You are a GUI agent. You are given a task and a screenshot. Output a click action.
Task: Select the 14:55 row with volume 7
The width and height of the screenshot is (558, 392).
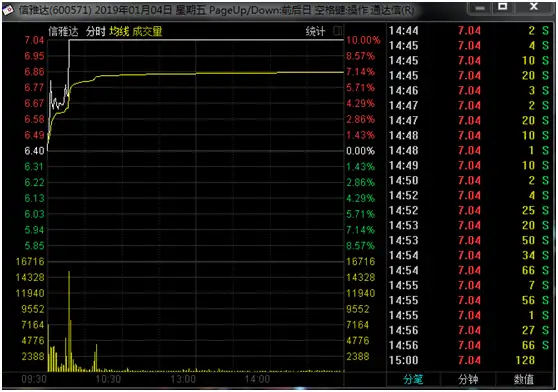(469, 285)
